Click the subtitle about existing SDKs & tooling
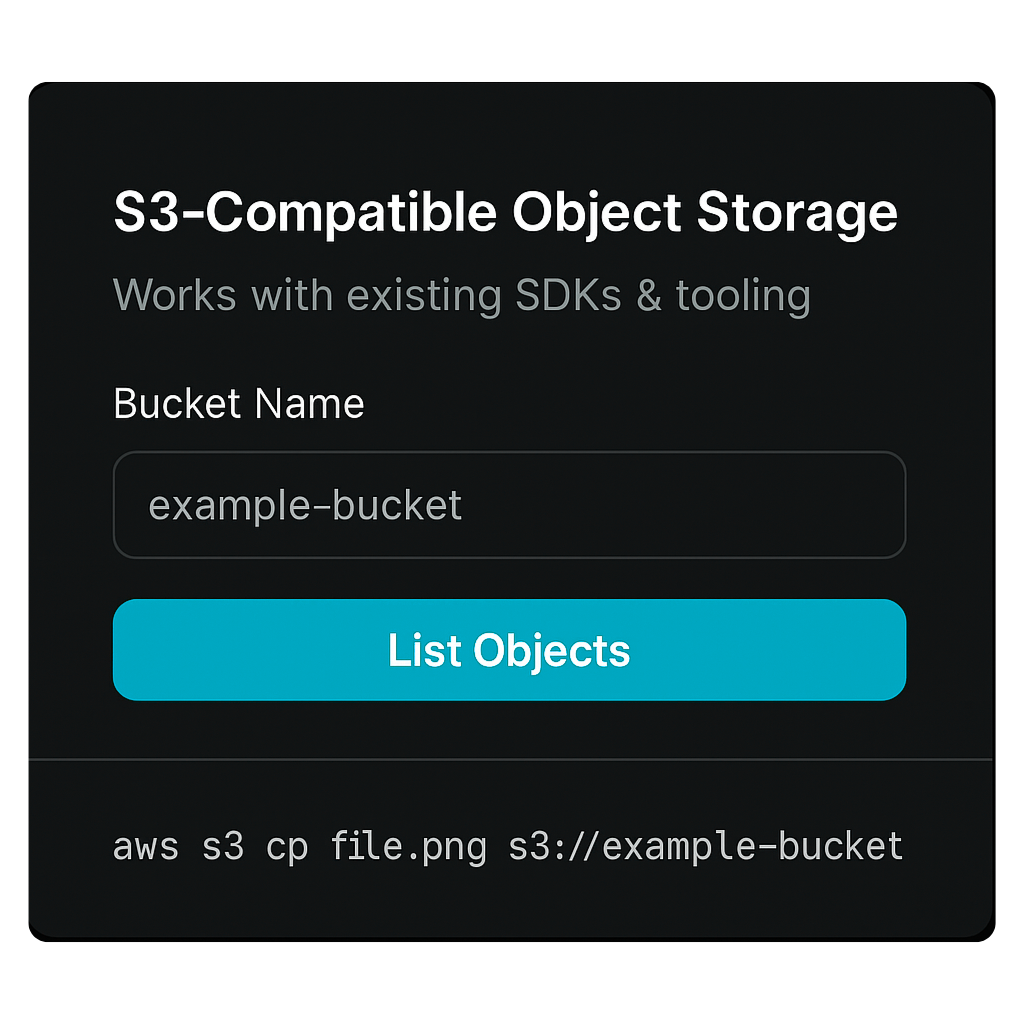This screenshot has height=1024, width=1024. pyautogui.click(x=461, y=295)
